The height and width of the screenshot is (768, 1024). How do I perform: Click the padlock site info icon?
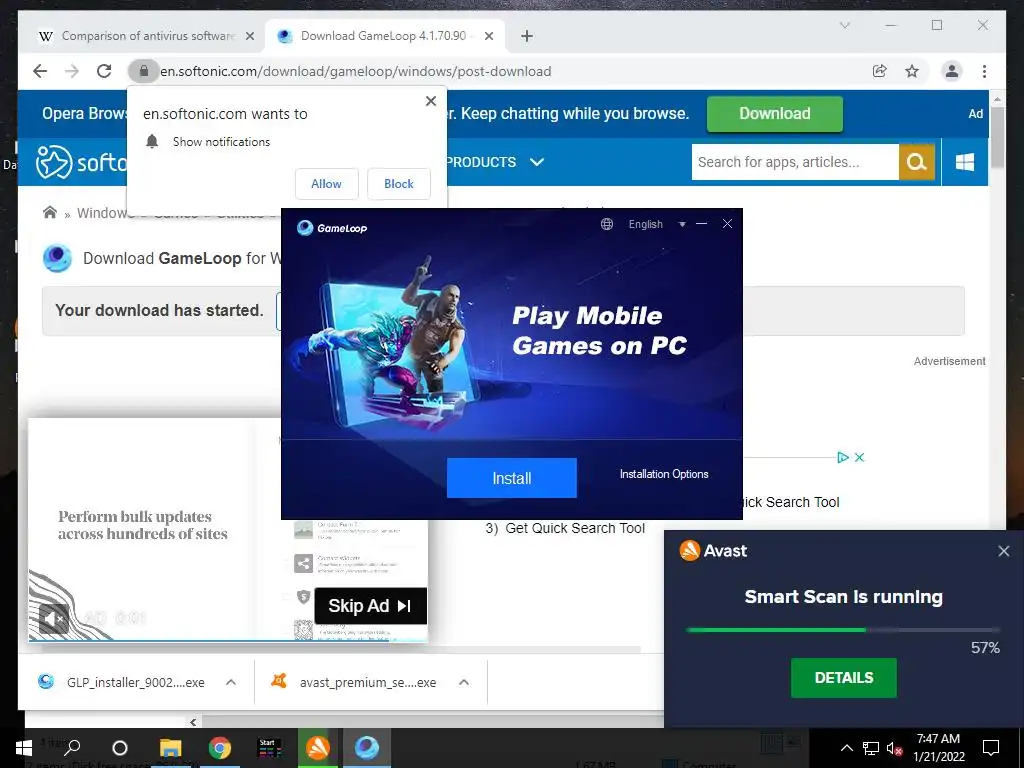(x=144, y=71)
